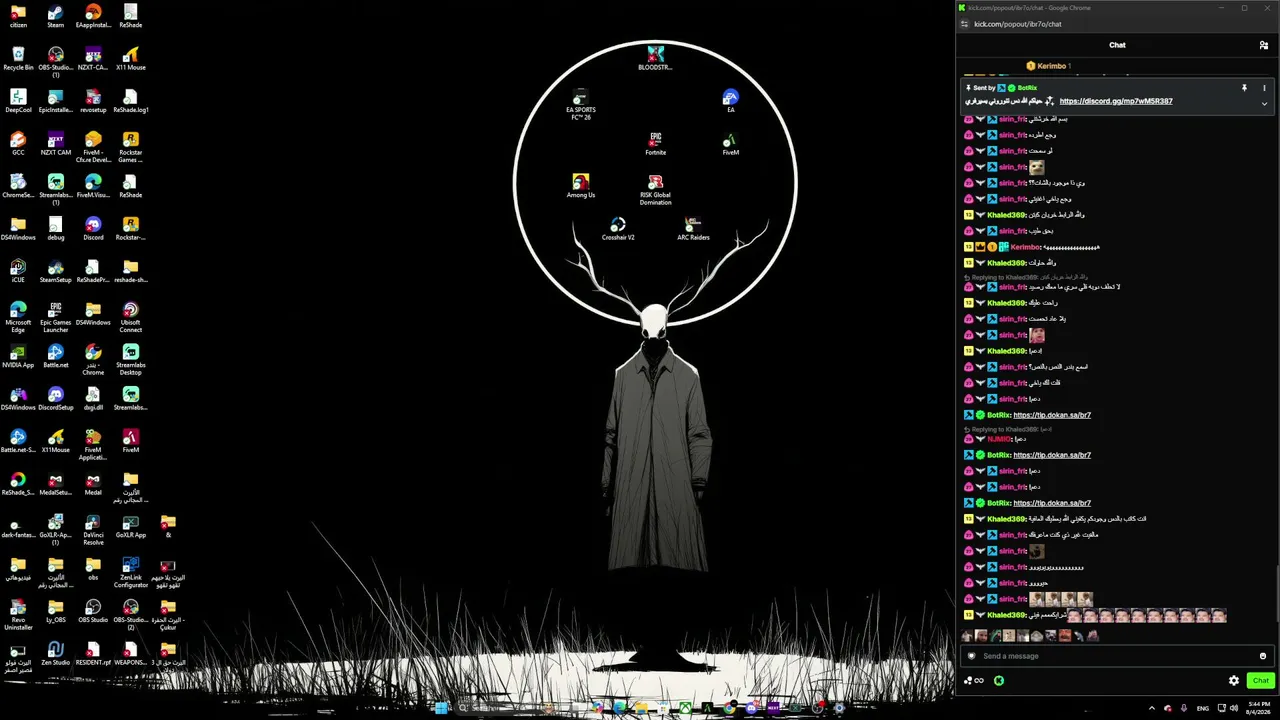Image resolution: width=1280 pixels, height=720 pixels.
Task: Select the ARC Raiders game shortcut
Action: (x=693, y=229)
